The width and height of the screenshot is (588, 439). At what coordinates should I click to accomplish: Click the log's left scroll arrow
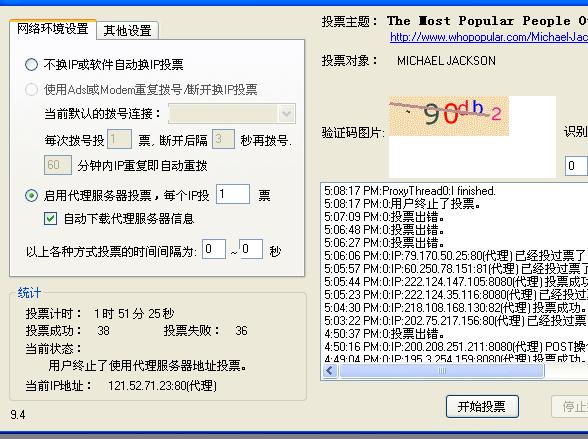coord(330,371)
